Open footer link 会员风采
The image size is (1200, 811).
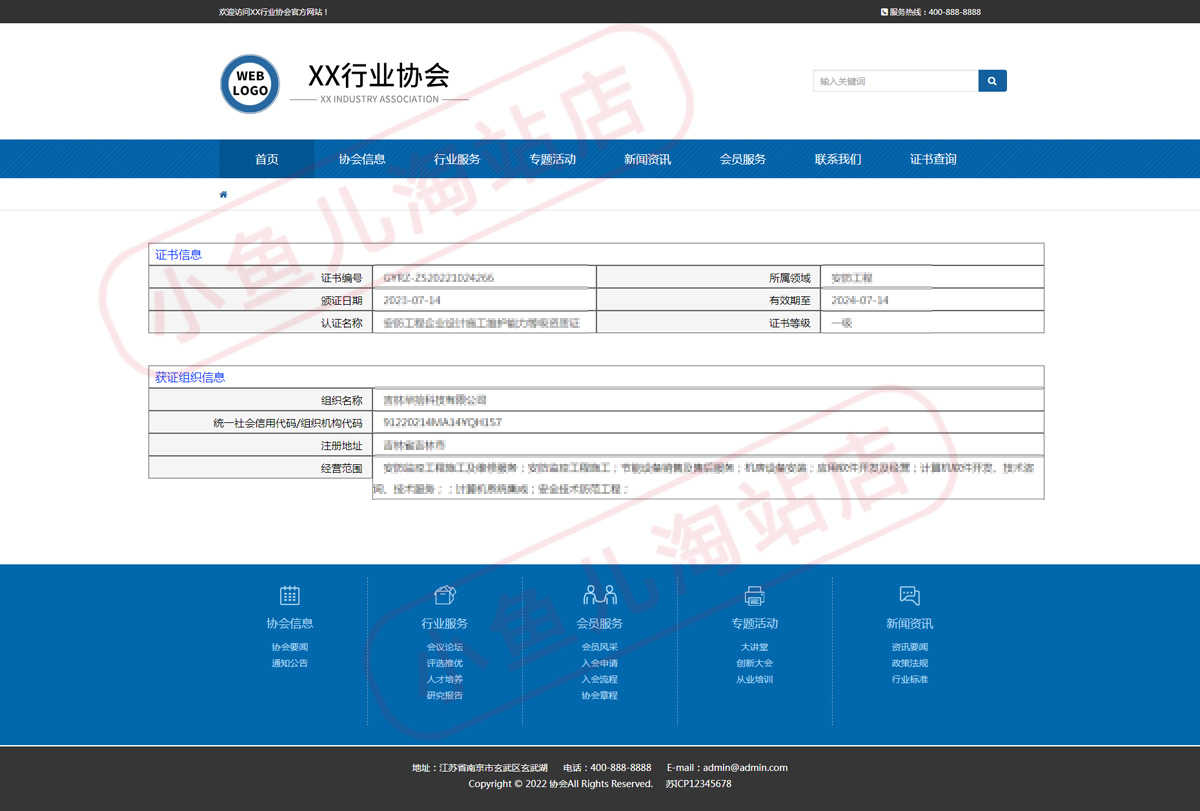pos(600,647)
